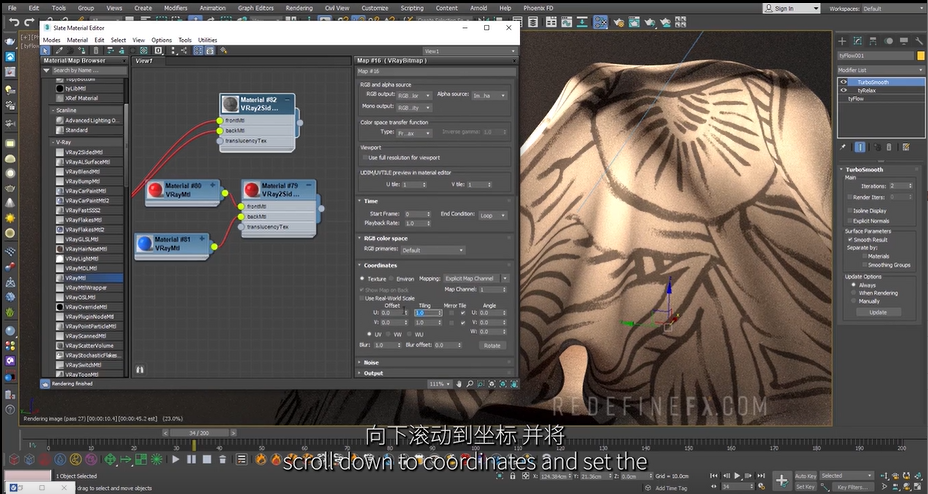The image size is (928, 494).
Task: Open the RGB output dropdown
Action: pos(414,95)
